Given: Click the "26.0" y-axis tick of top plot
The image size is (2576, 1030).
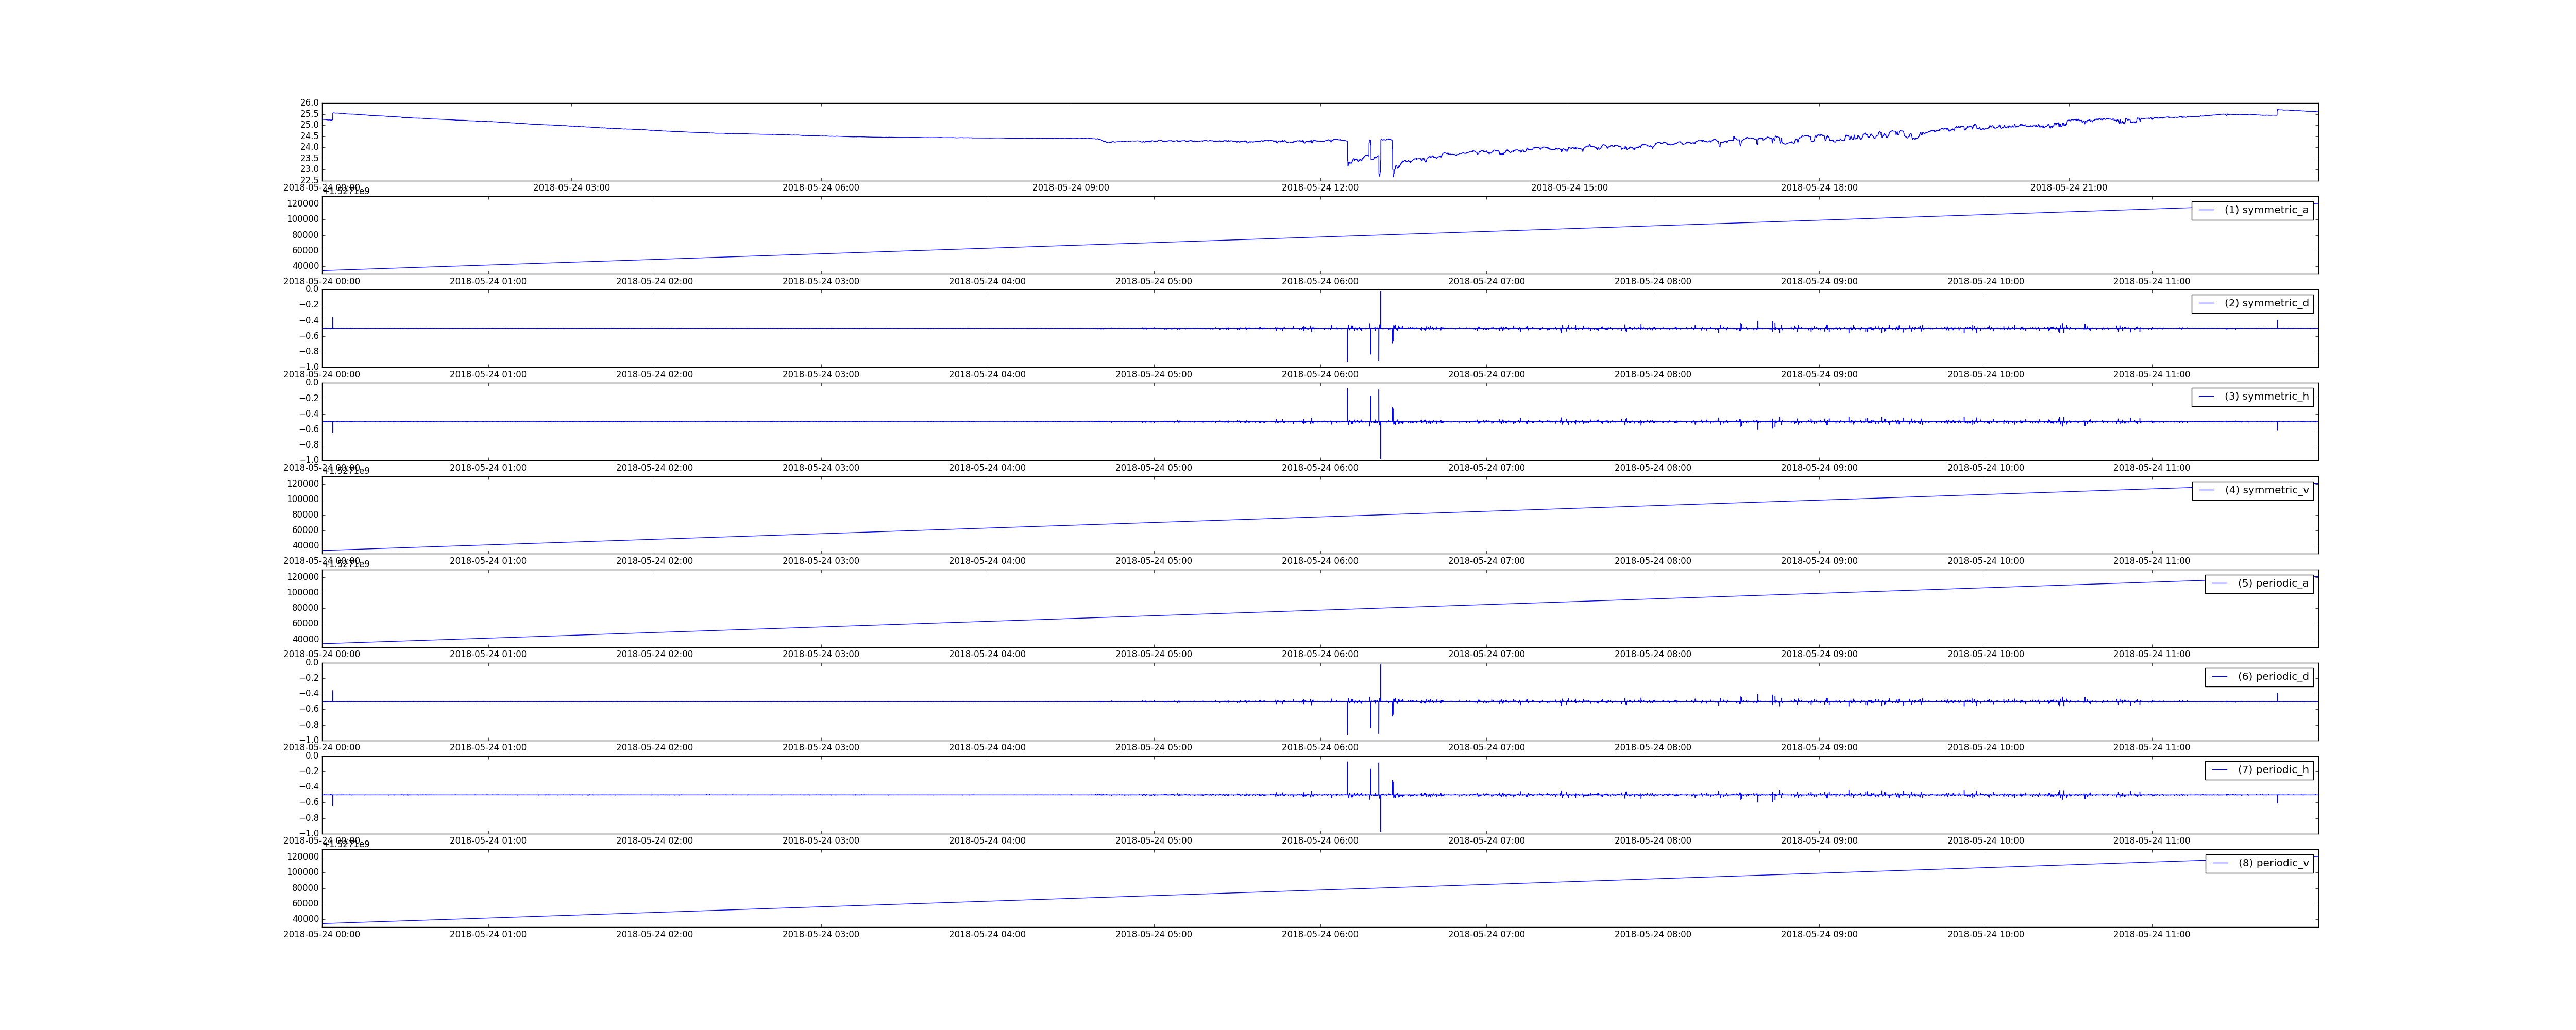Looking at the screenshot, I should pyautogui.click(x=309, y=103).
